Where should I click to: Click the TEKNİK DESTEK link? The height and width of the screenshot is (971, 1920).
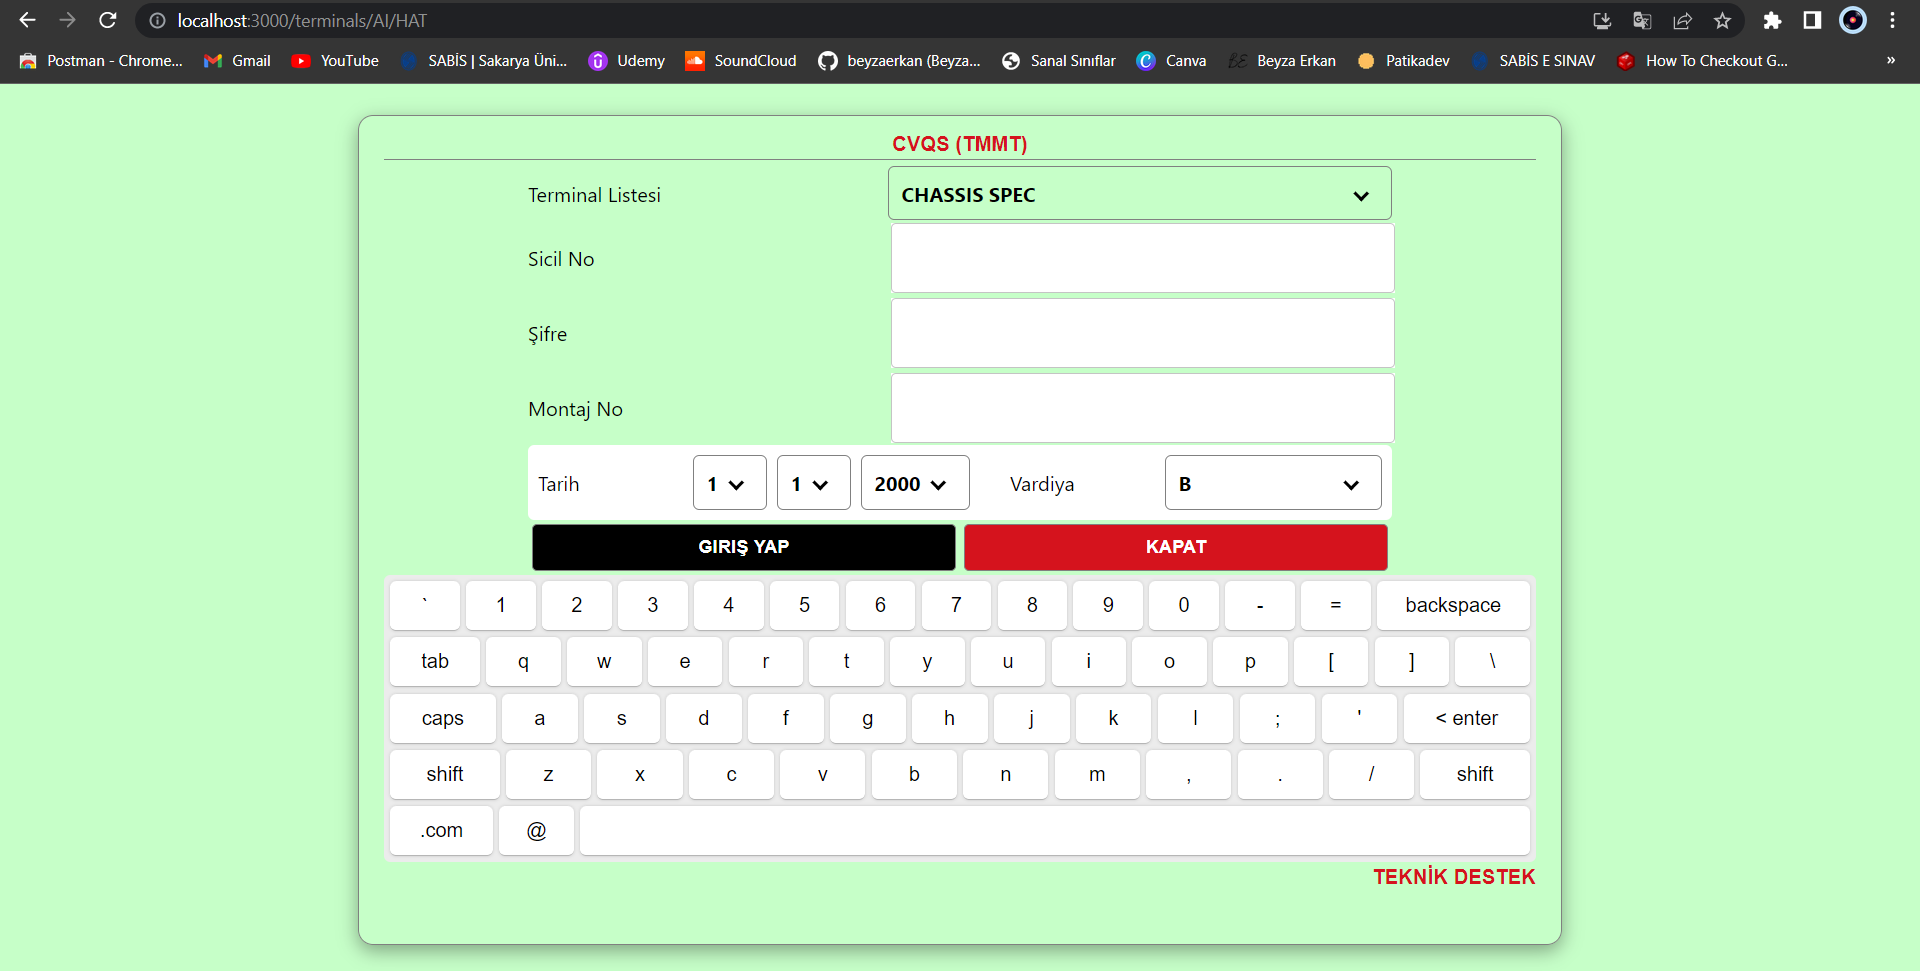(x=1454, y=877)
